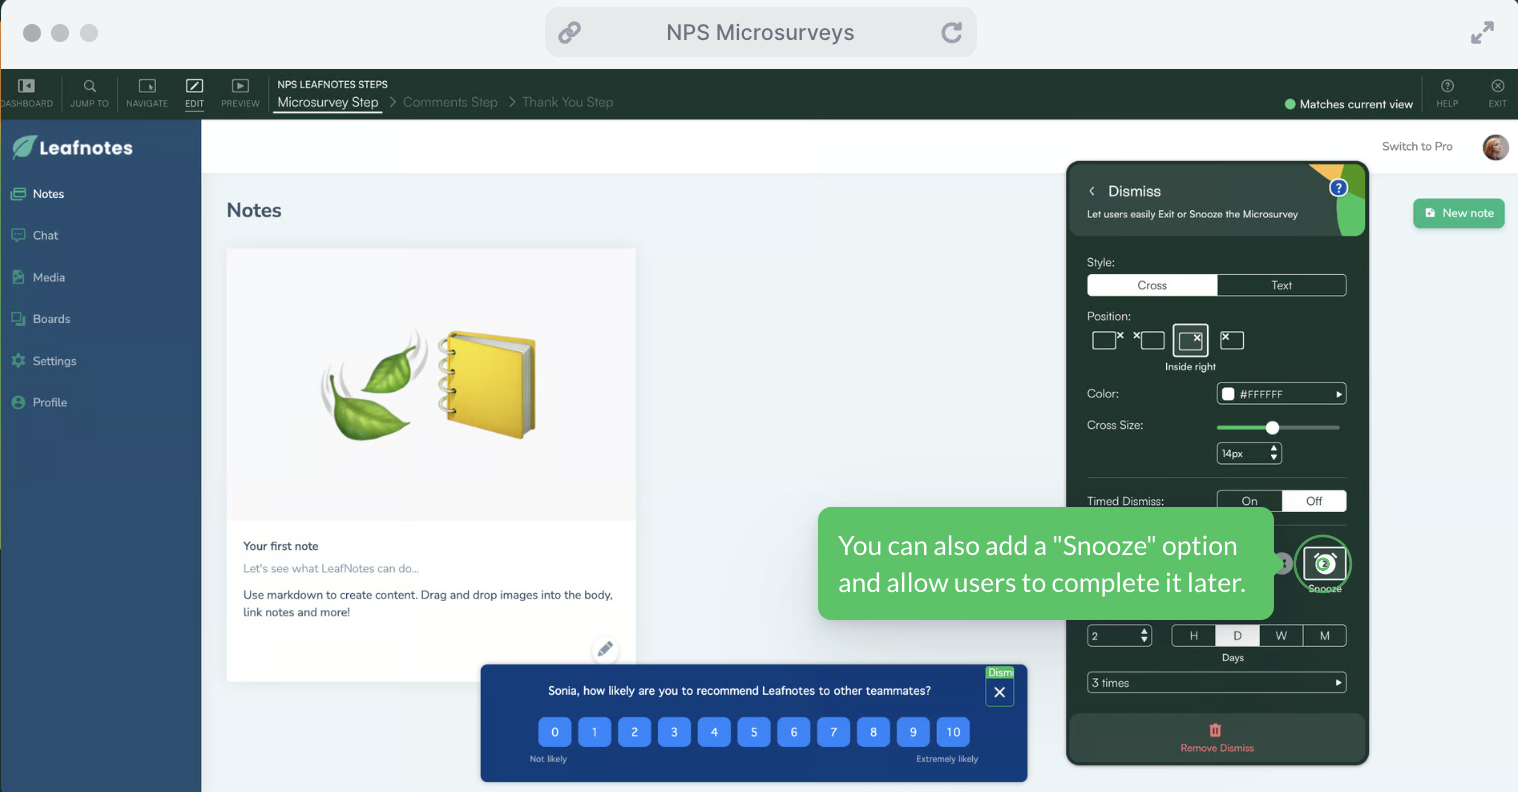Click the Switch to Pro link
1518x792 pixels.
click(1417, 146)
